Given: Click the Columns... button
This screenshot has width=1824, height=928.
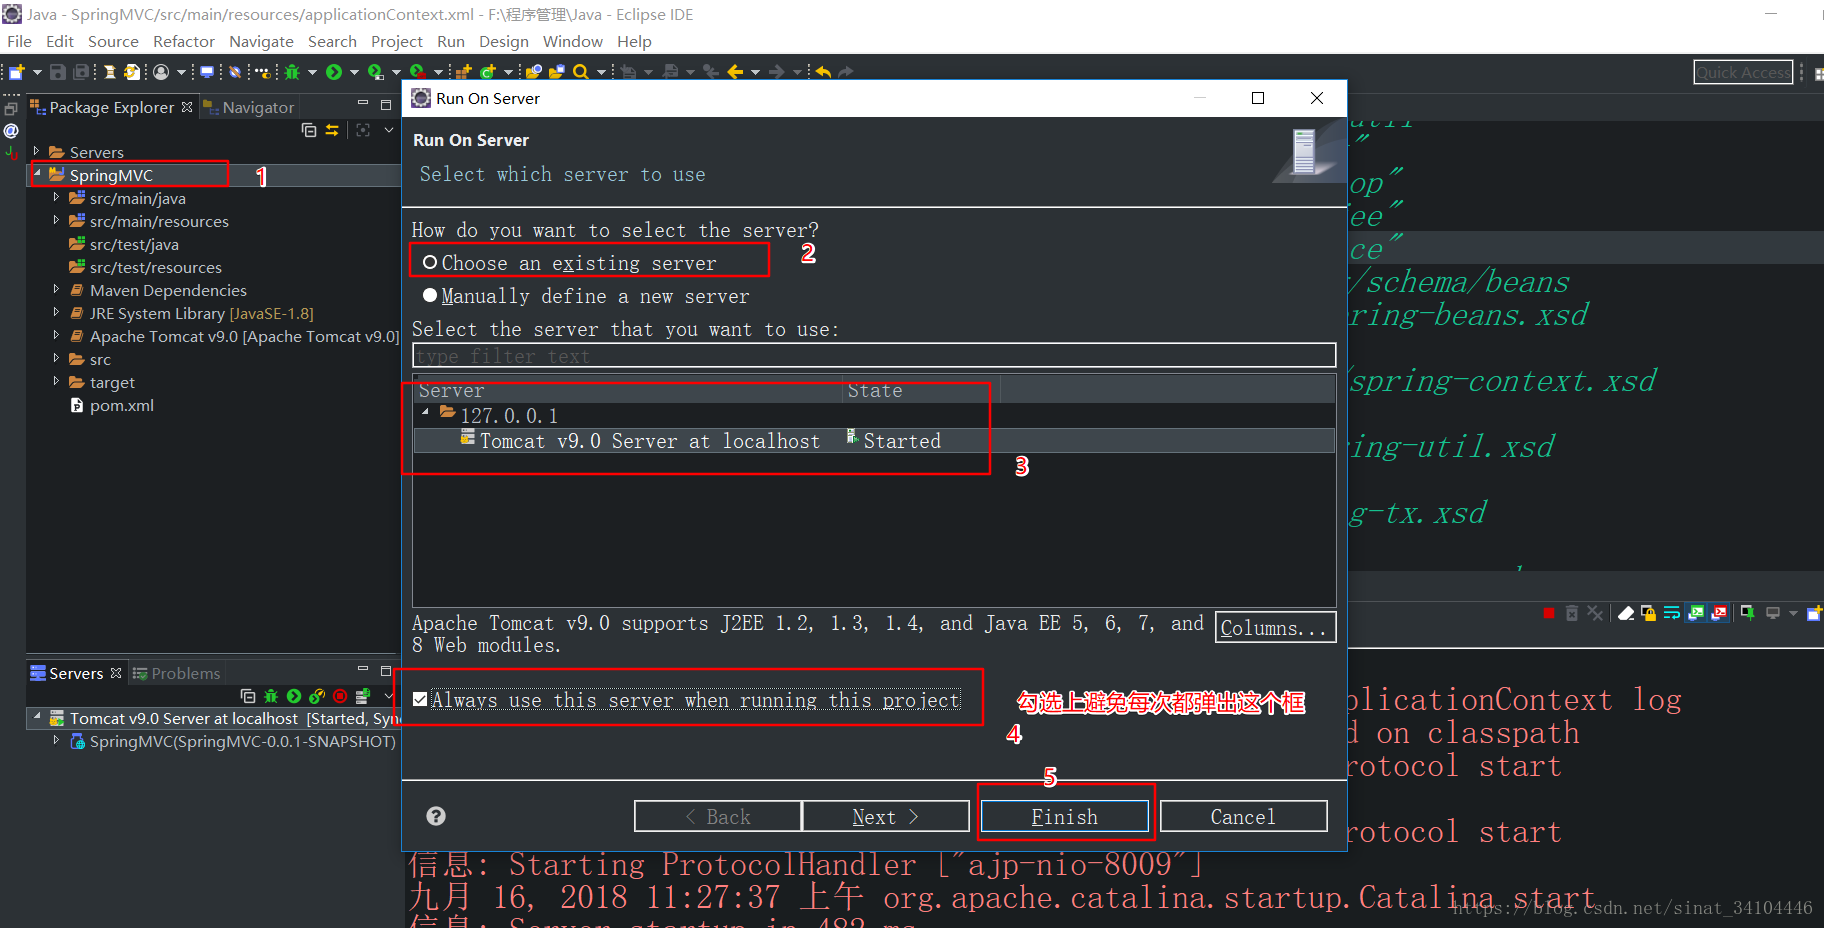Looking at the screenshot, I should coord(1275,627).
